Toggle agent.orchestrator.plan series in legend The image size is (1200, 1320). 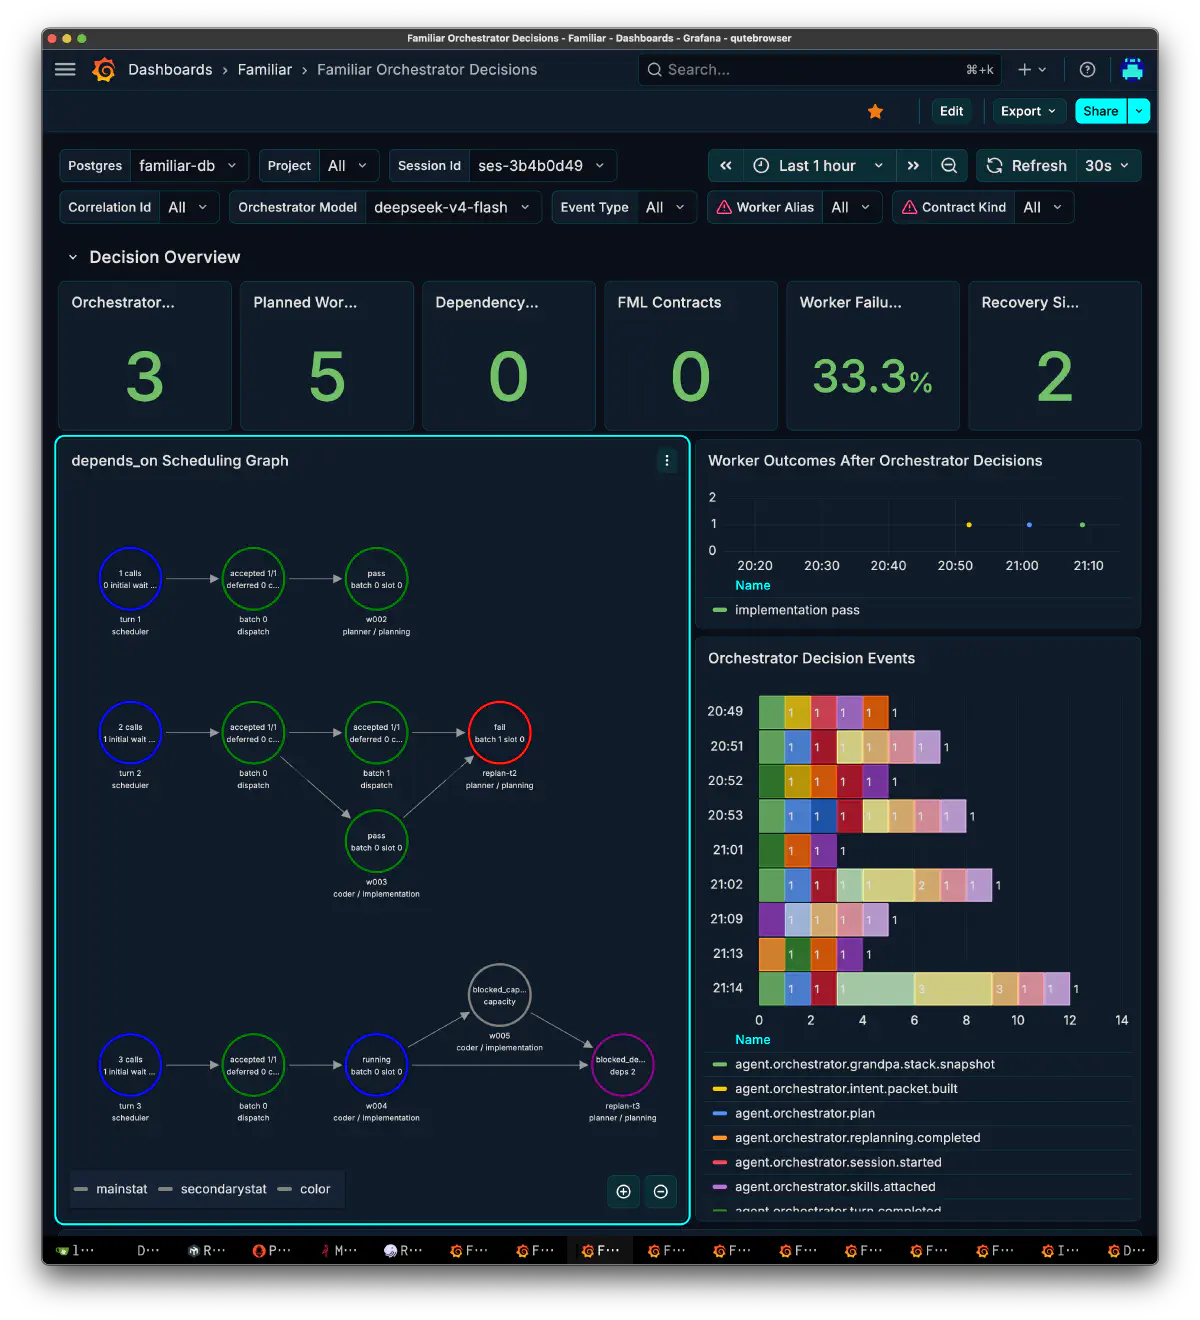(x=805, y=1113)
